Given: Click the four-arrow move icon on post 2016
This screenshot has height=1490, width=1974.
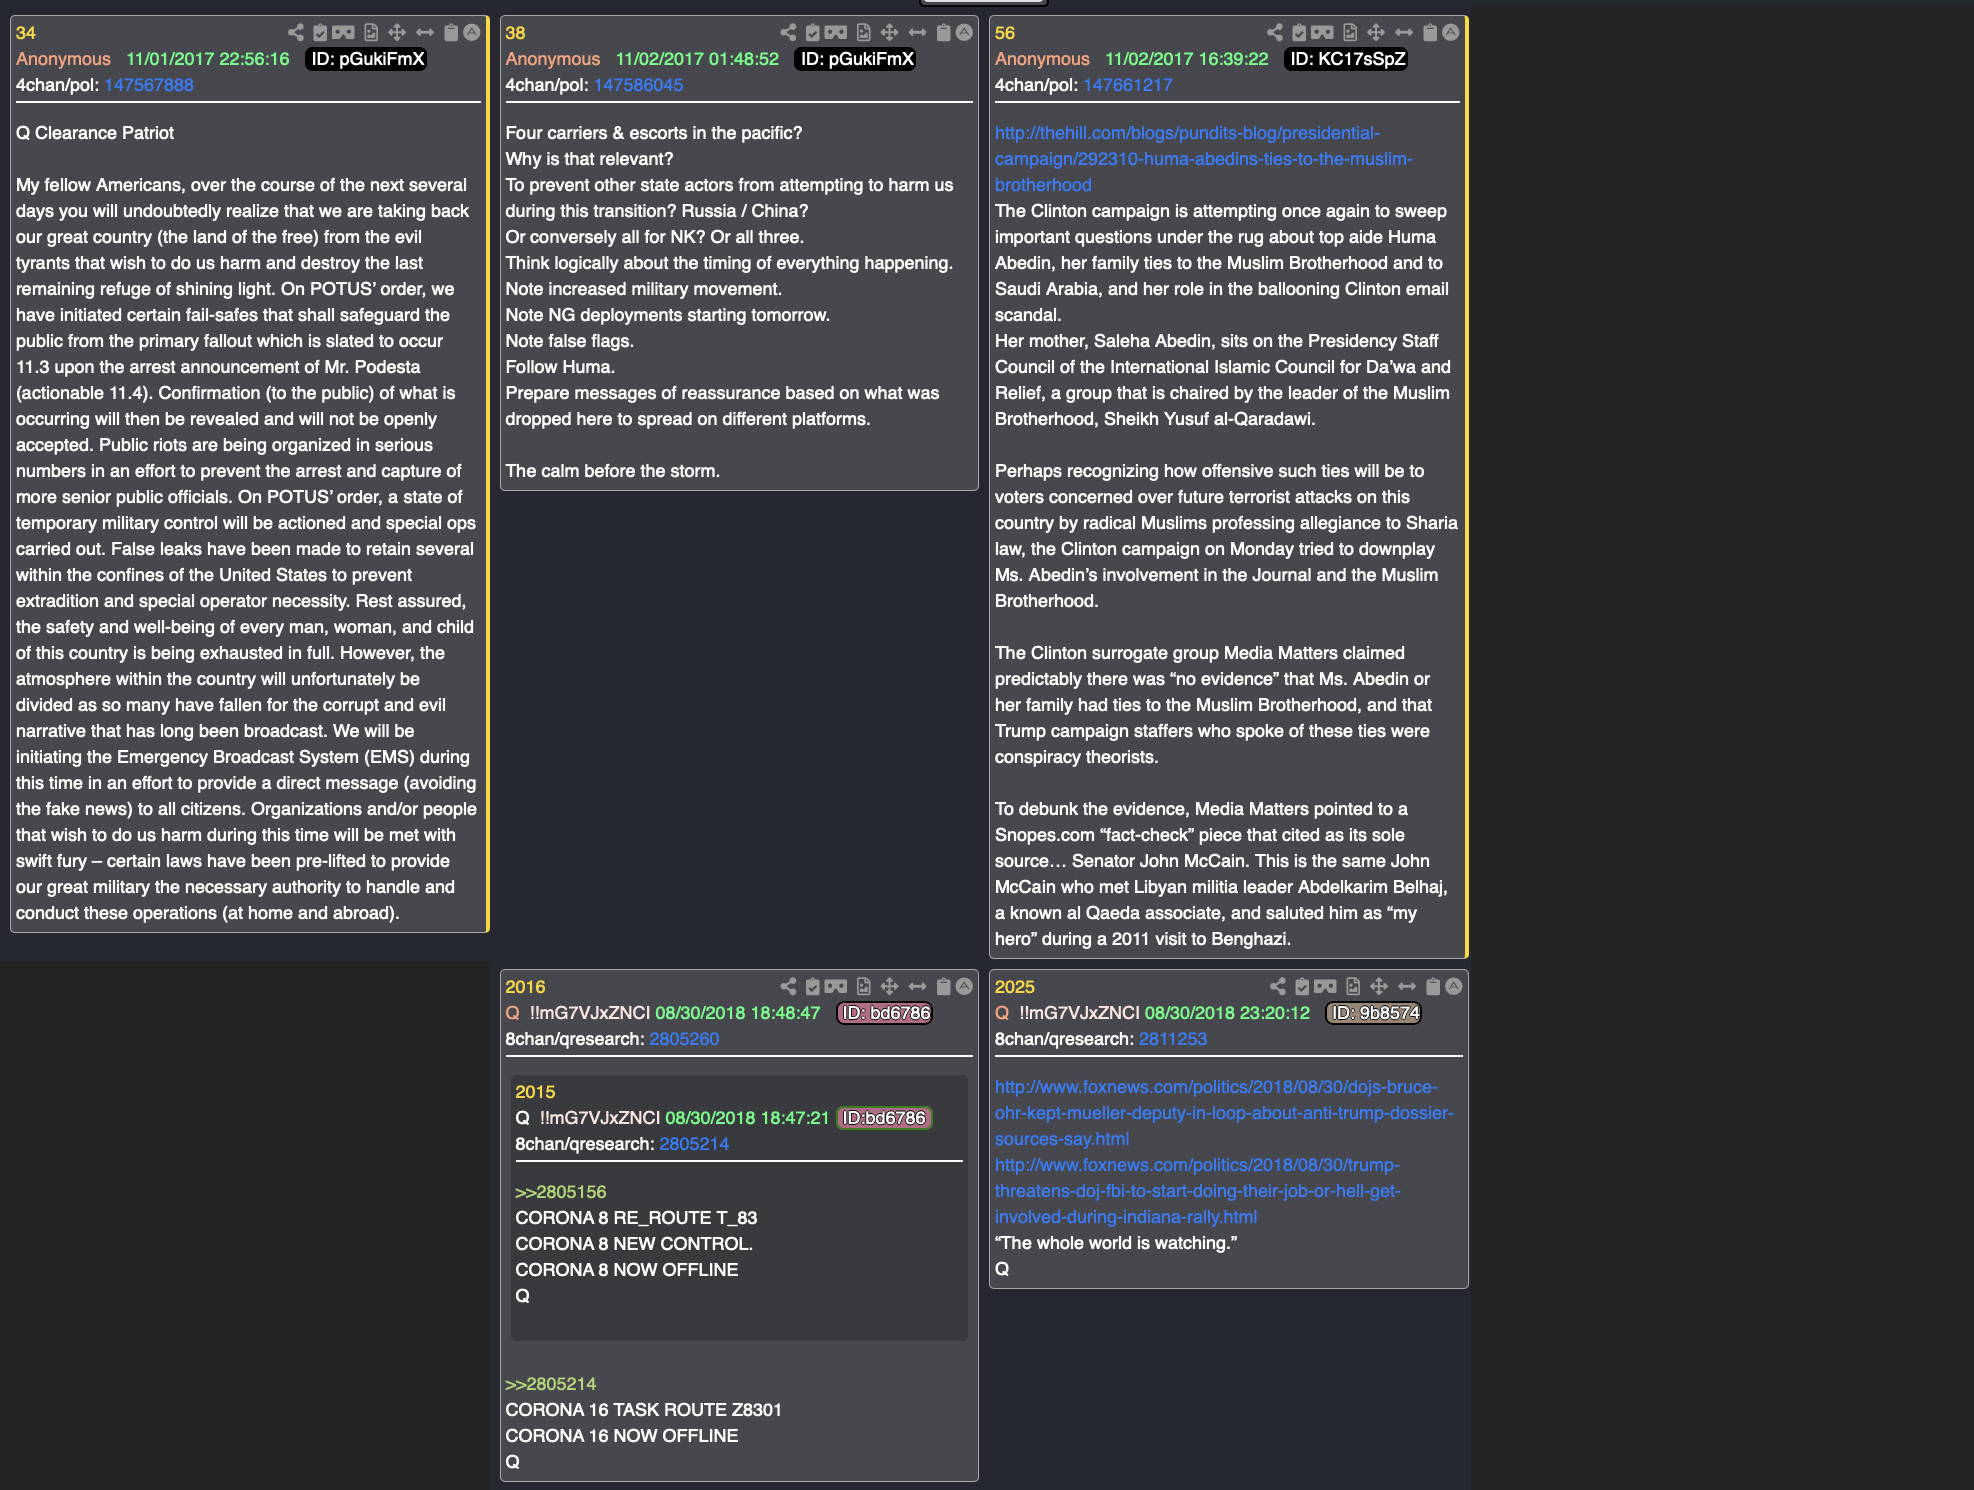Looking at the screenshot, I should click(x=890, y=987).
